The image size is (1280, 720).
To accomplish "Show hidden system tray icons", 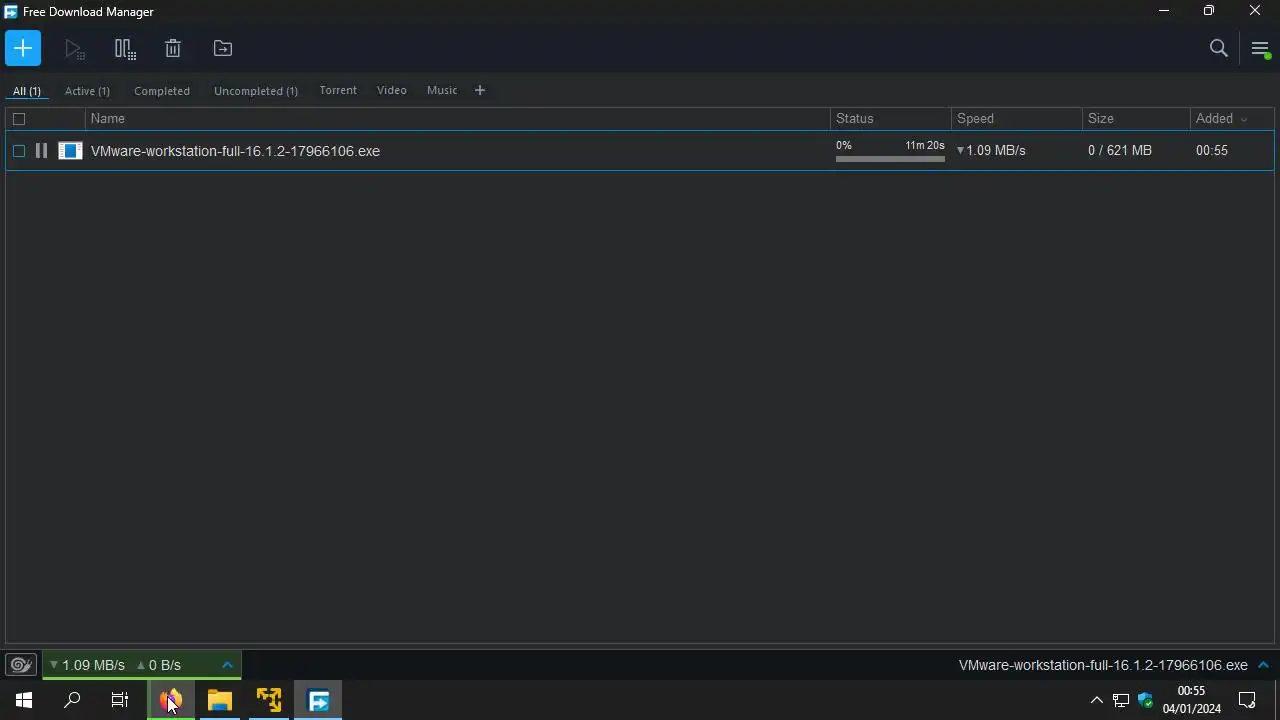I will (1096, 700).
